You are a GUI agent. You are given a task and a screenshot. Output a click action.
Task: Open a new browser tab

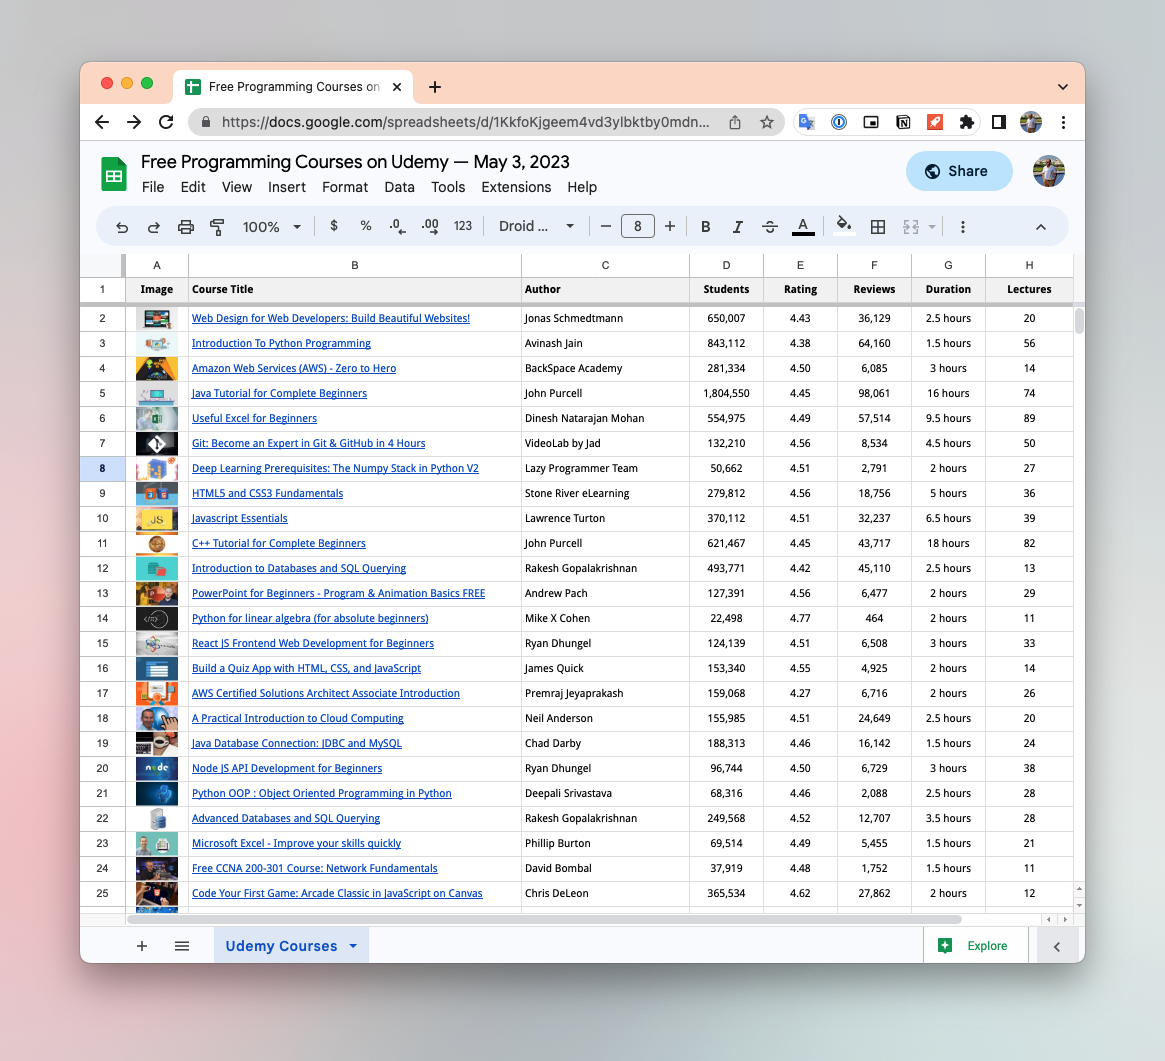coord(435,87)
